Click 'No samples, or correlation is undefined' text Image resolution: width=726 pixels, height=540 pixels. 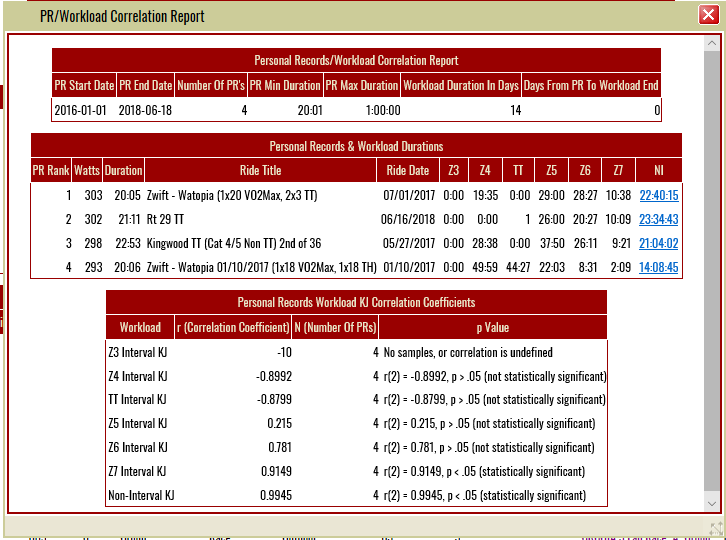(468, 352)
